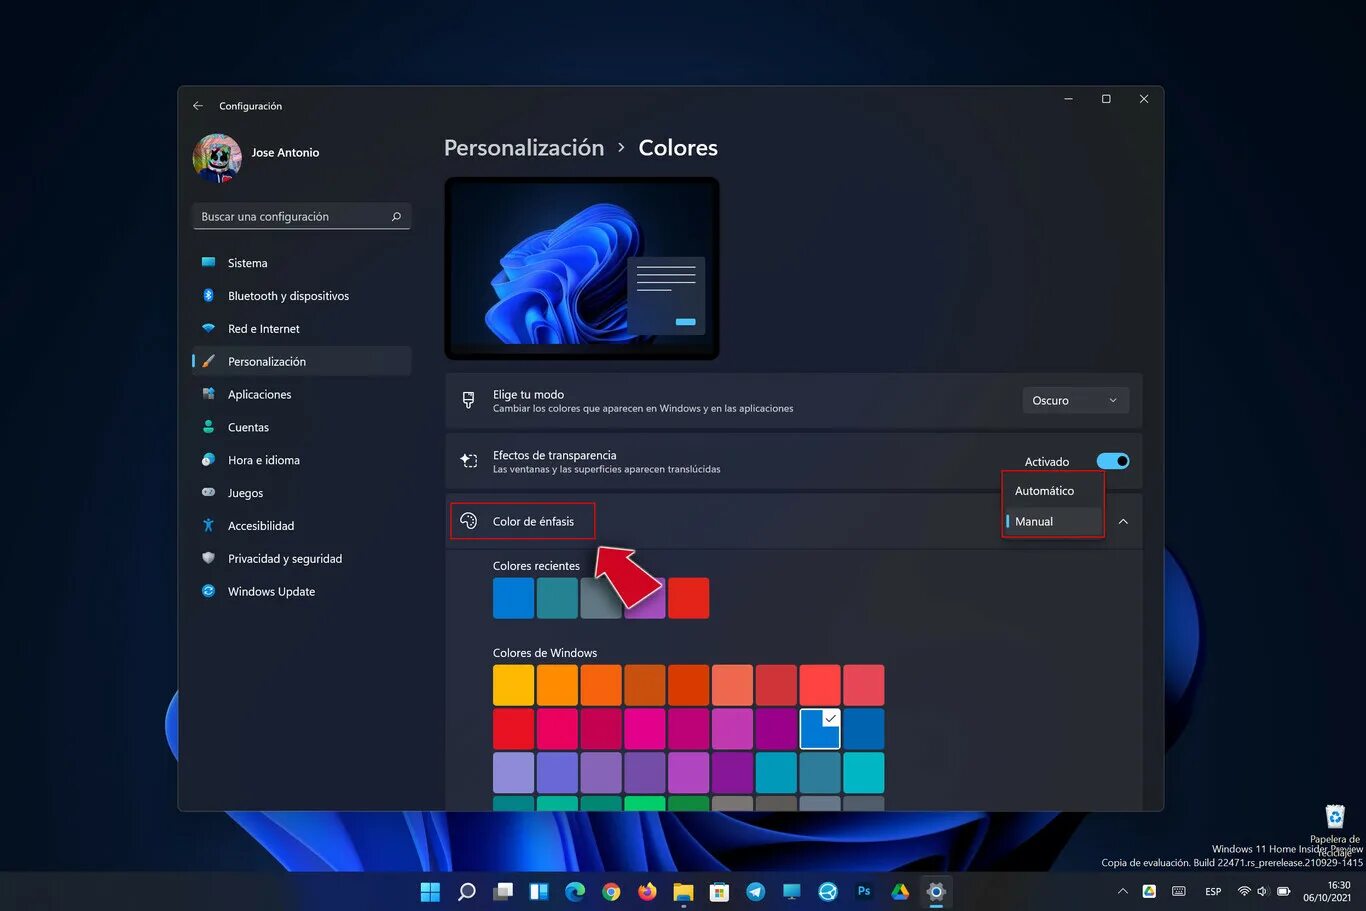Click the battery icon in system tray
Viewport: 1366px width, 911px height.
[1284, 891]
